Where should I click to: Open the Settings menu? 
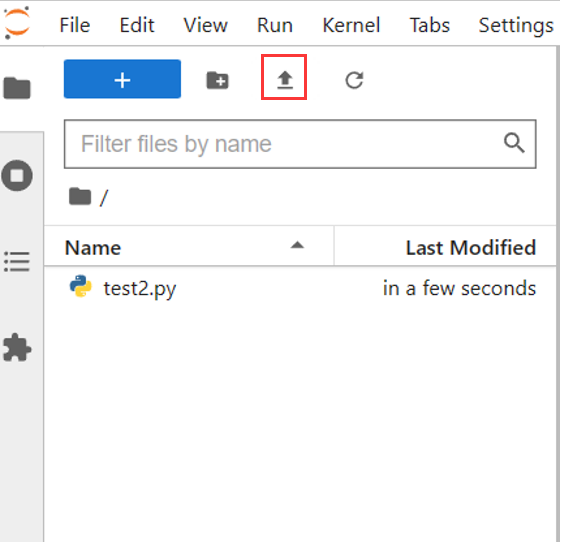click(516, 25)
